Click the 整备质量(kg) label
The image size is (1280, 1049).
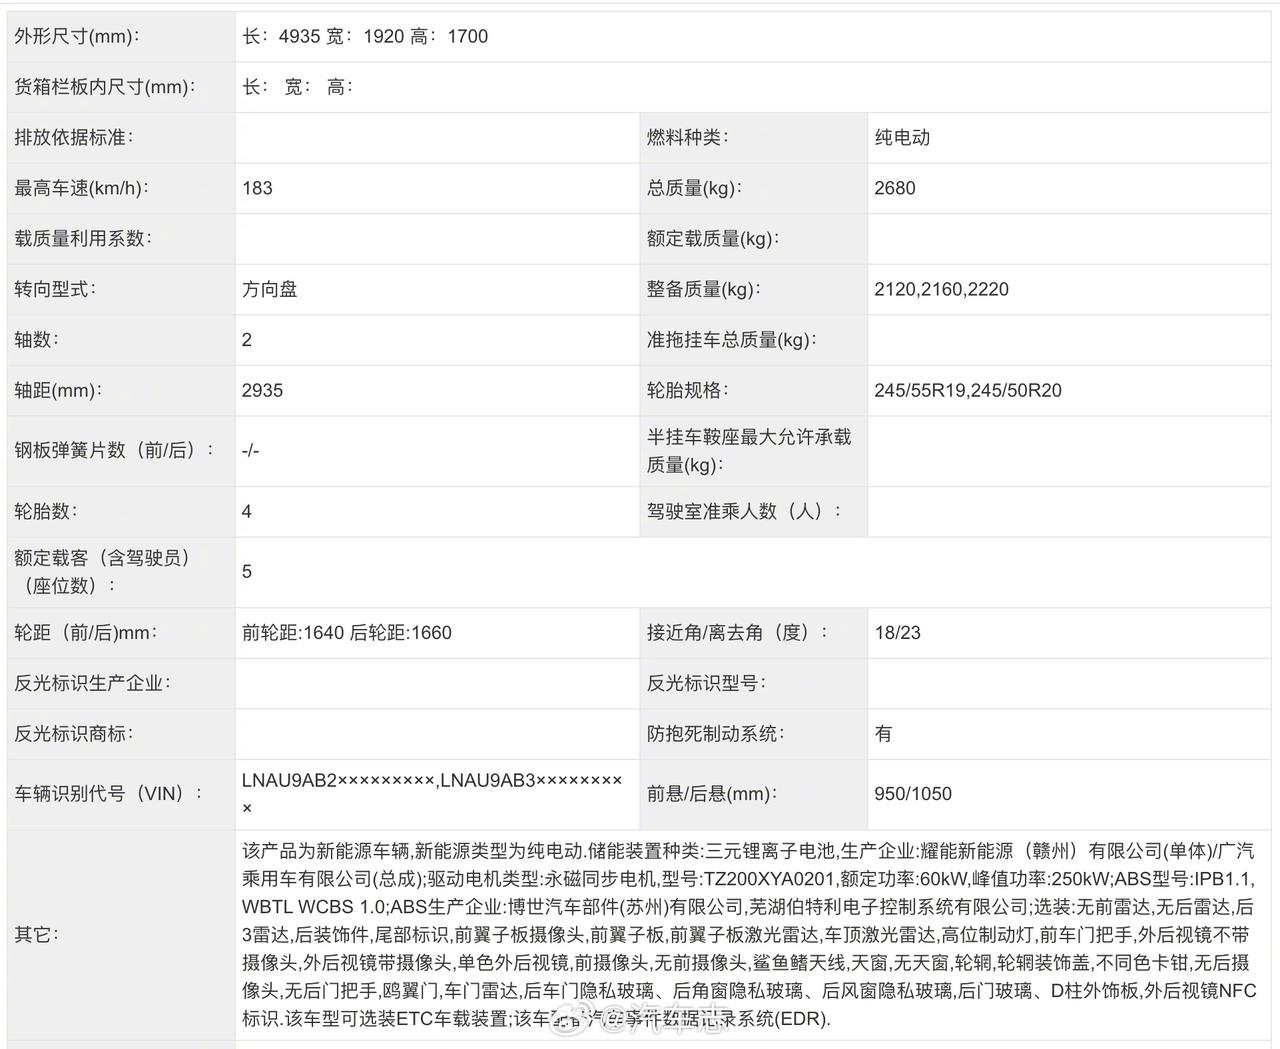tap(704, 289)
